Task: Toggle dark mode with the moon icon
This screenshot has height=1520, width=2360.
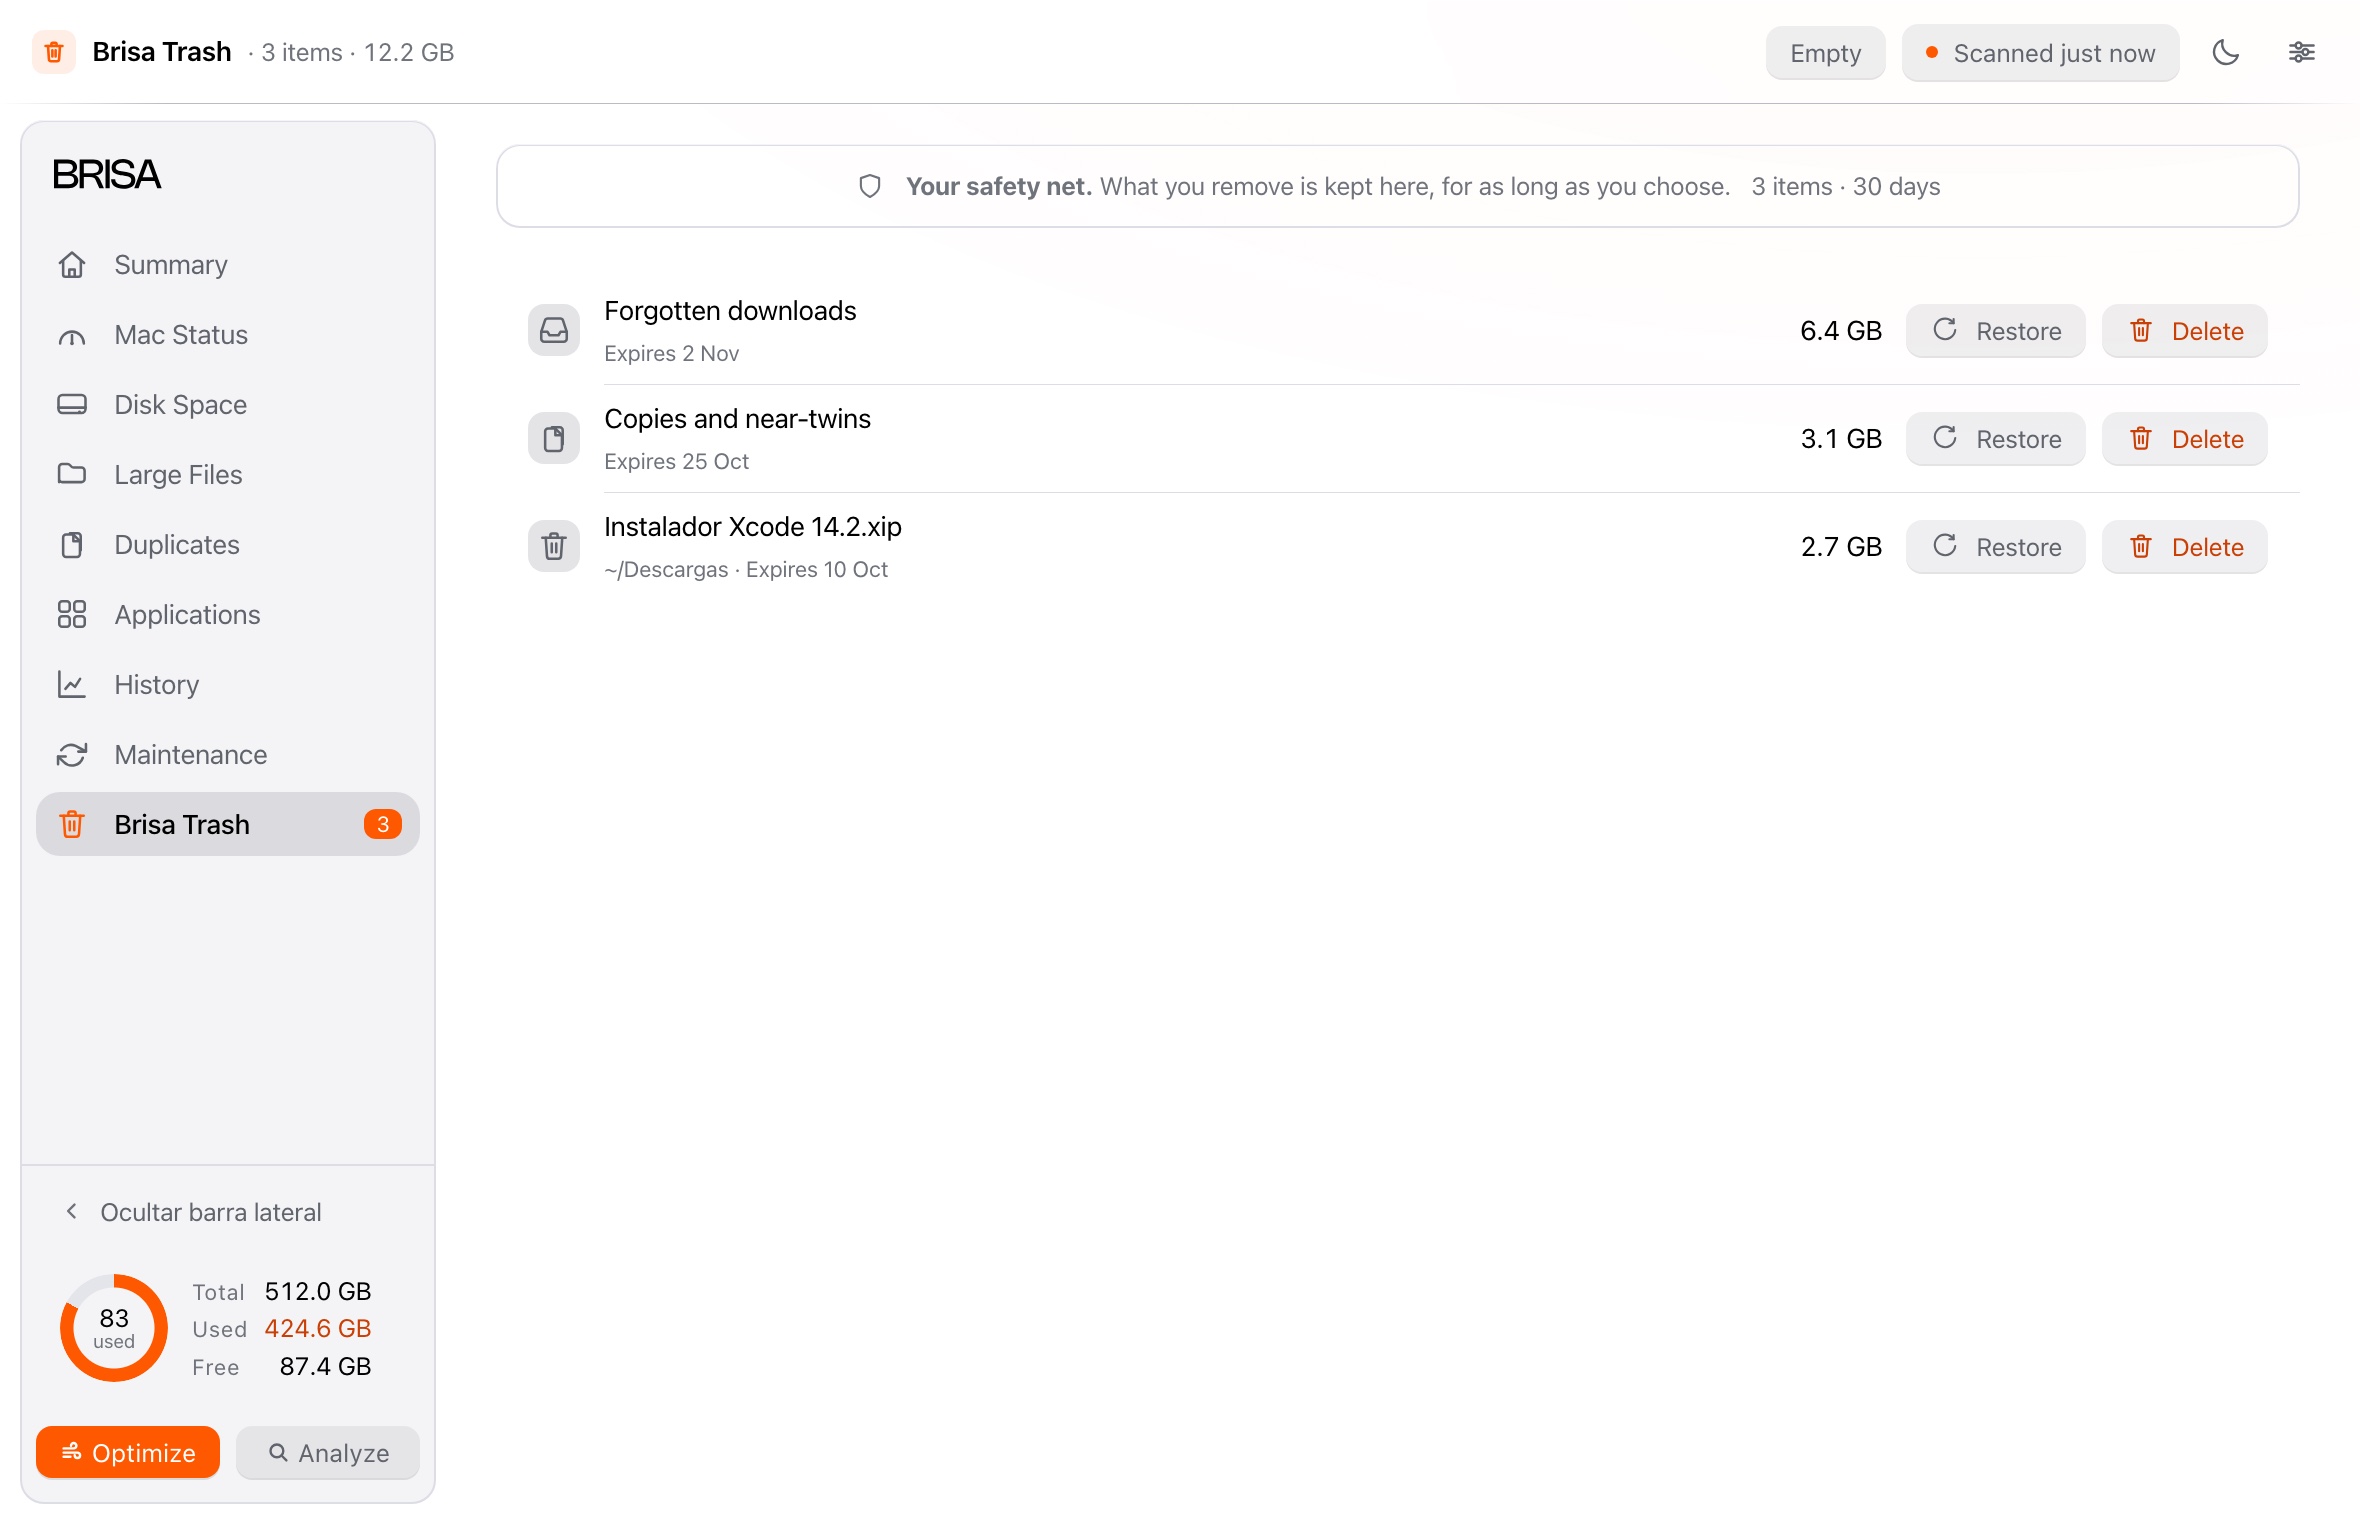Action: pyautogui.click(x=2225, y=53)
